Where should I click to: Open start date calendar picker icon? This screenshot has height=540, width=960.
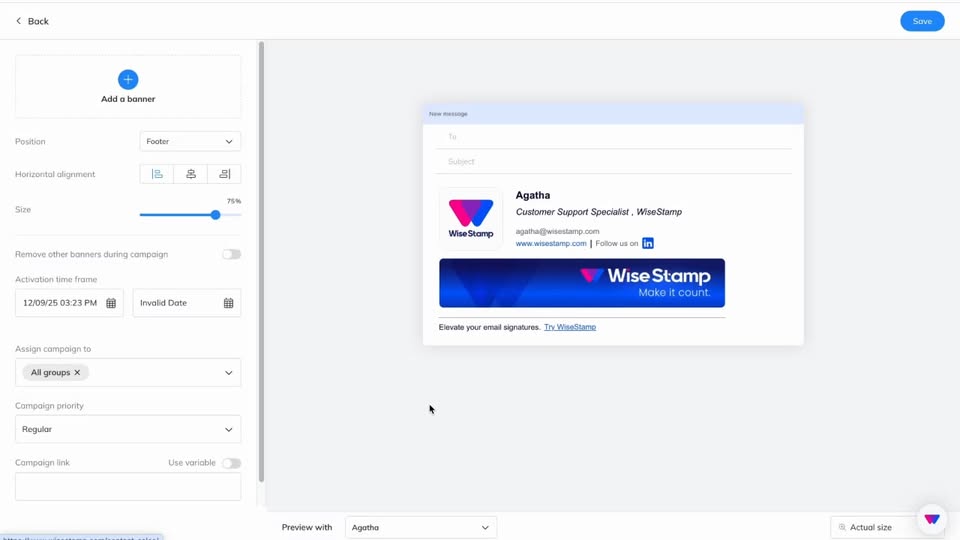(111, 303)
